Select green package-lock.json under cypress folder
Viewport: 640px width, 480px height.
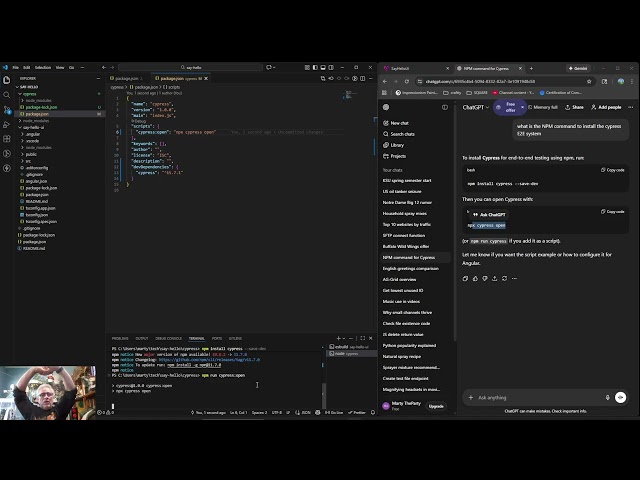pos(41,107)
